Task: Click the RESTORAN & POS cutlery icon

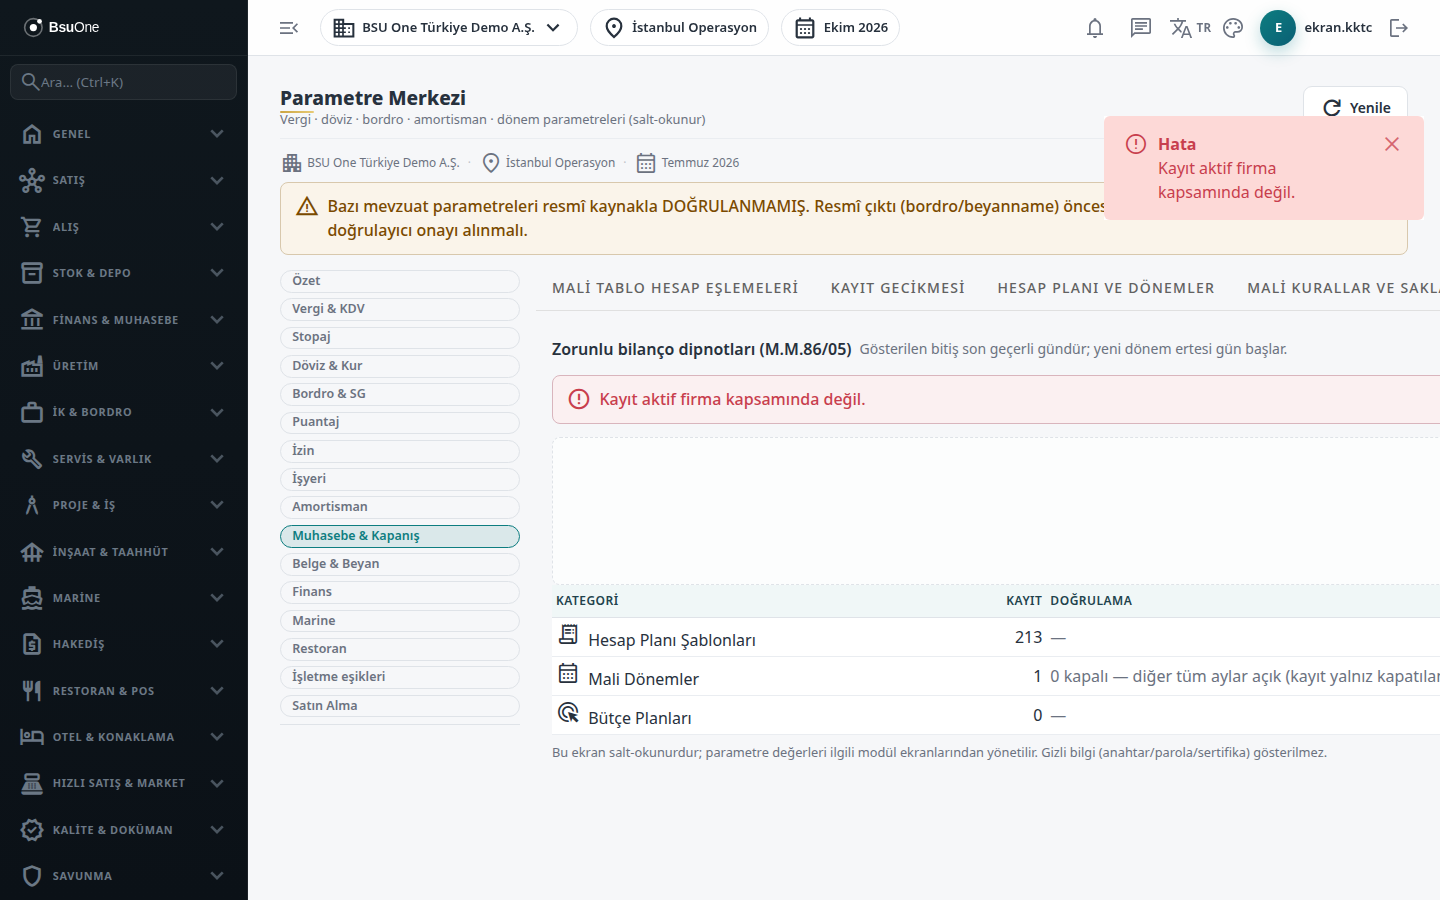Action: tap(32, 691)
